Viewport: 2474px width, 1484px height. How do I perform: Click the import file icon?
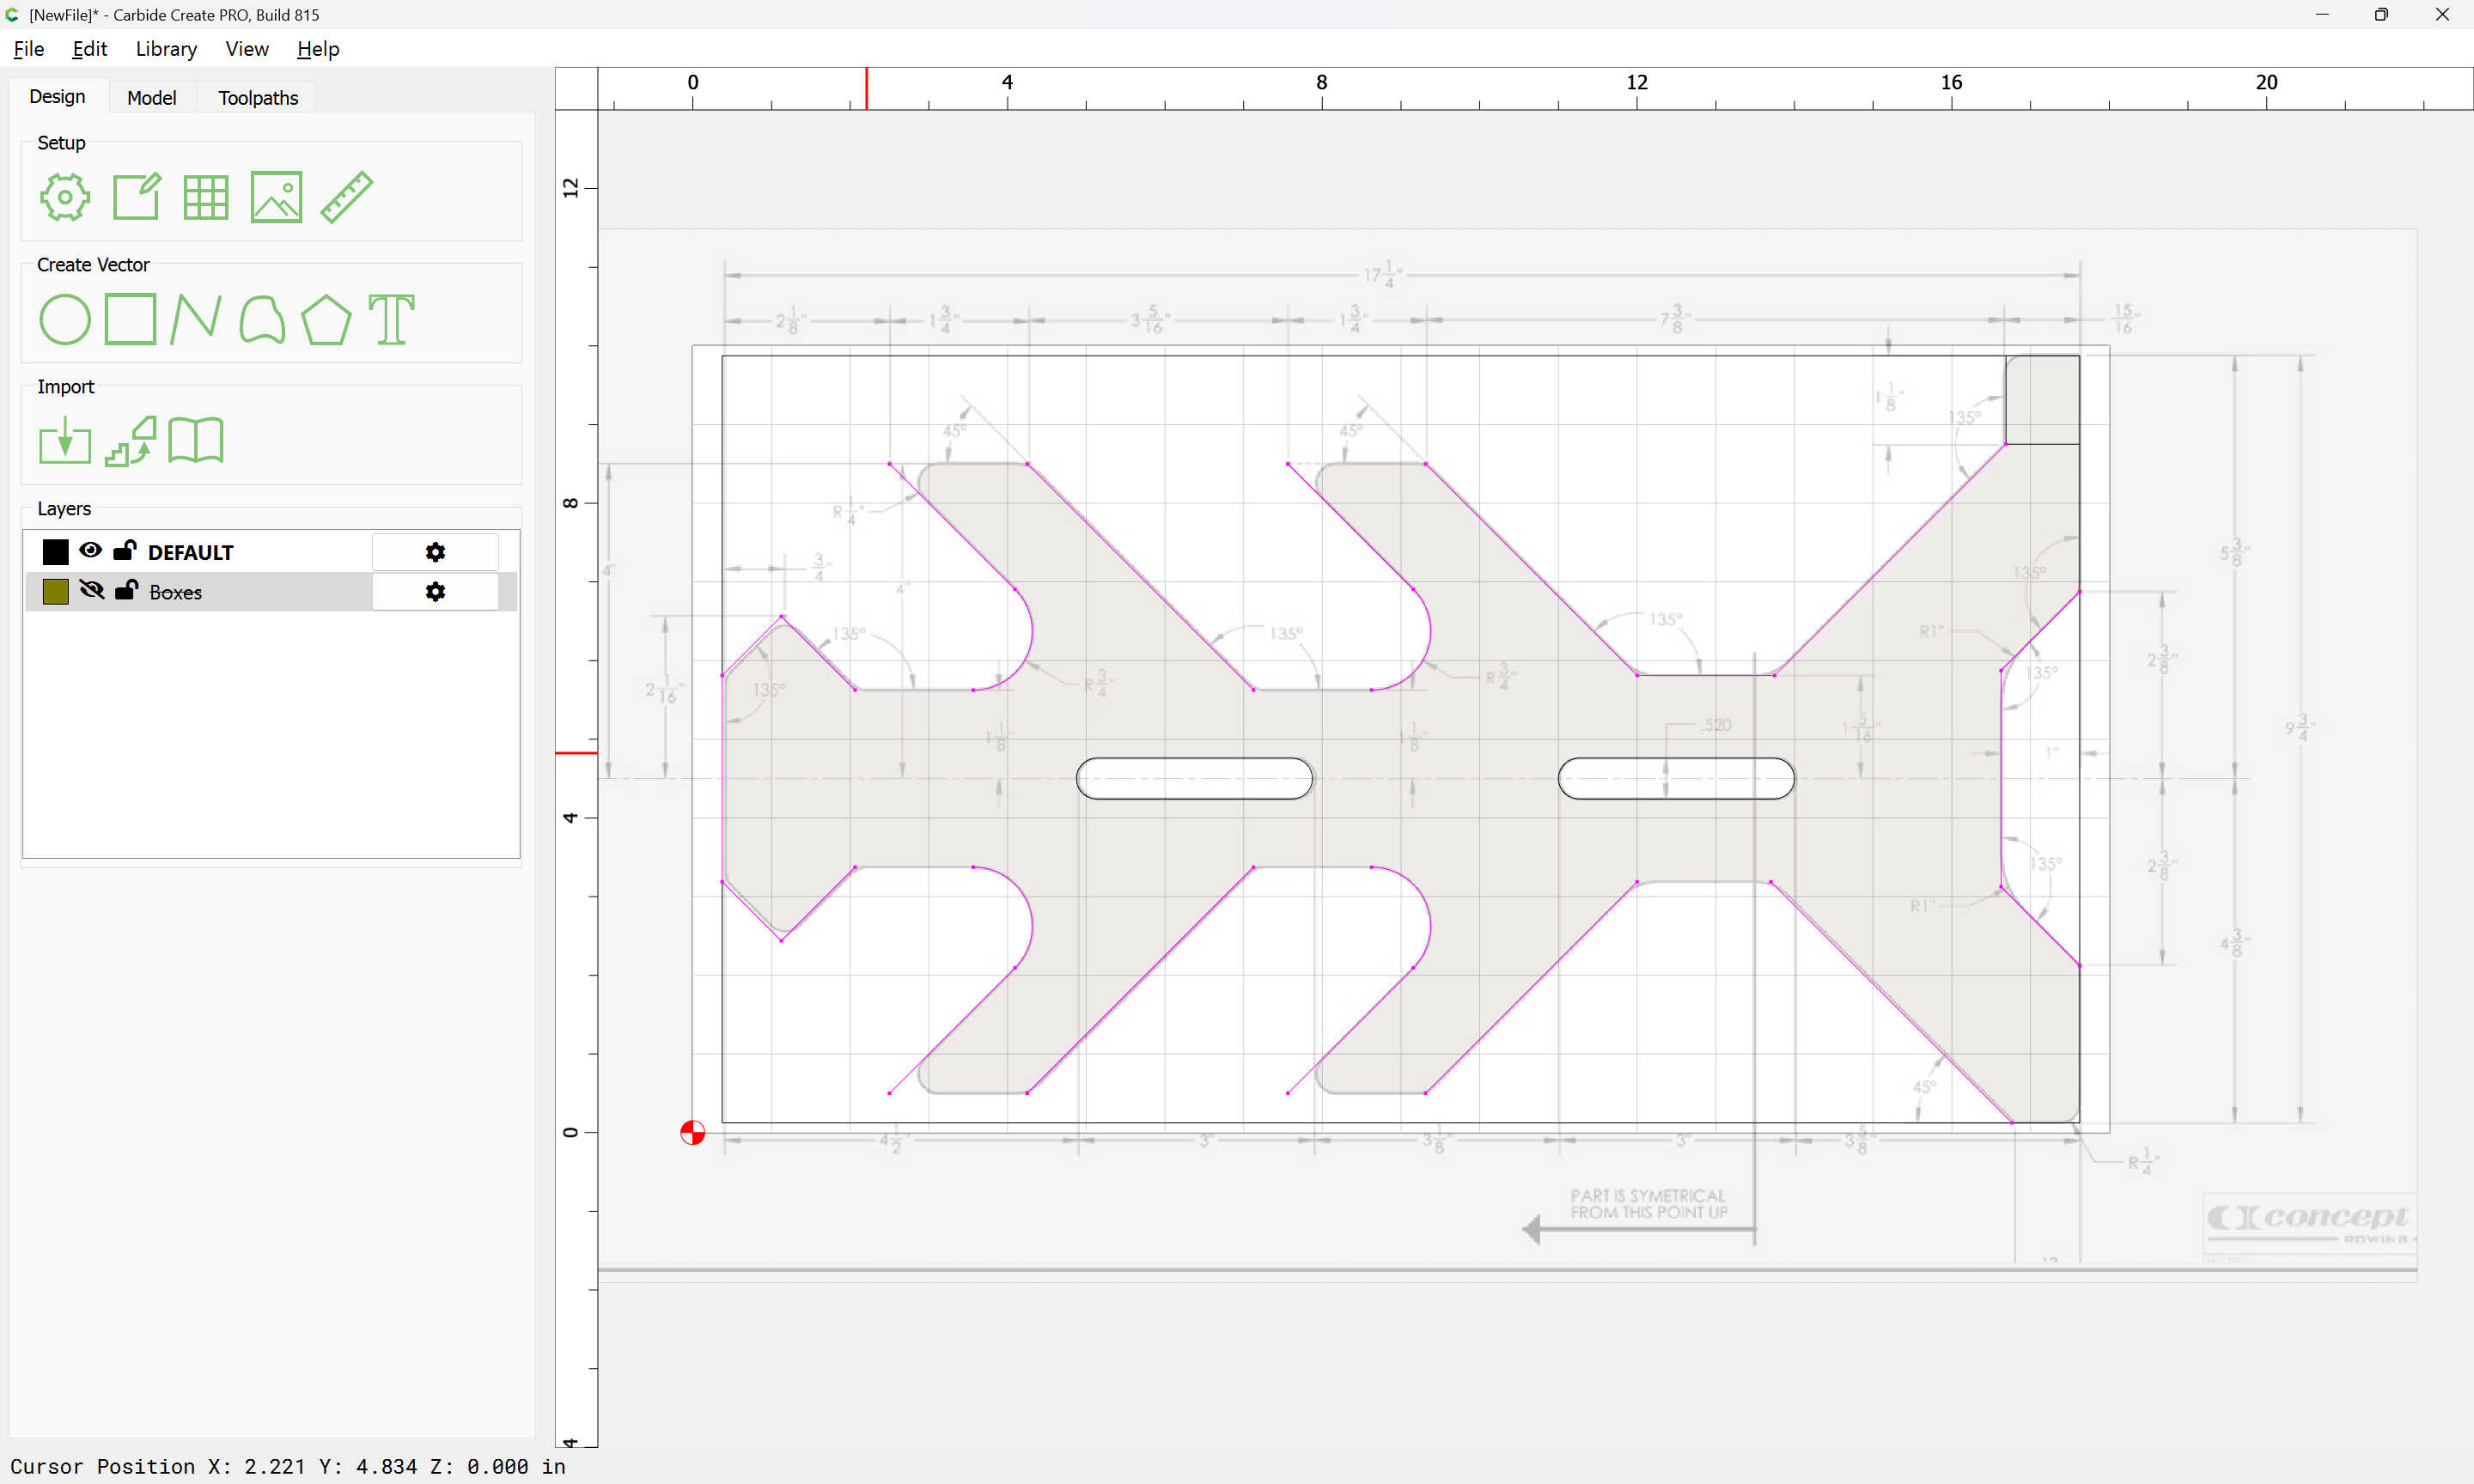pyautogui.click(x=65, y=441)
